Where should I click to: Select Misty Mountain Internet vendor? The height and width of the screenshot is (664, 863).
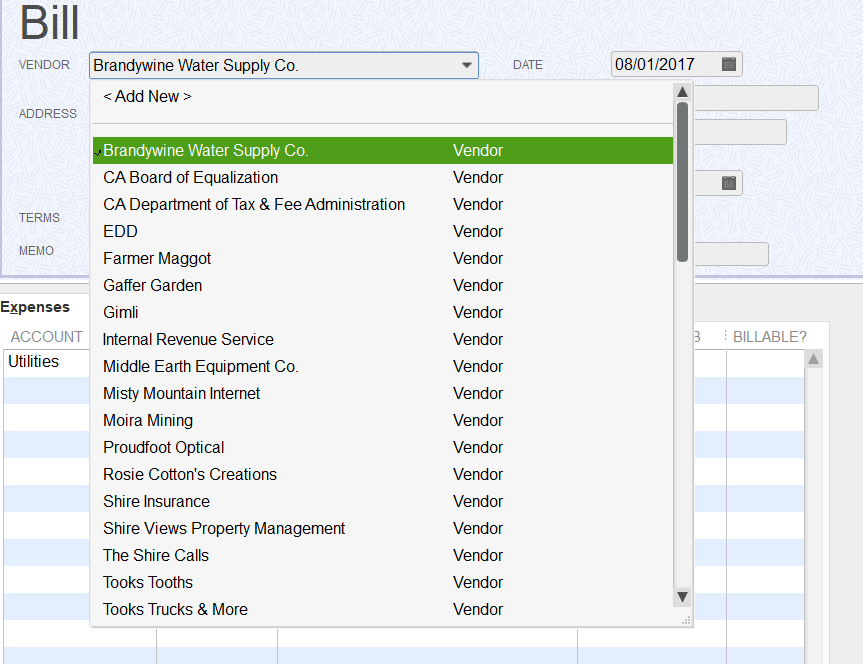click(383, 393)
